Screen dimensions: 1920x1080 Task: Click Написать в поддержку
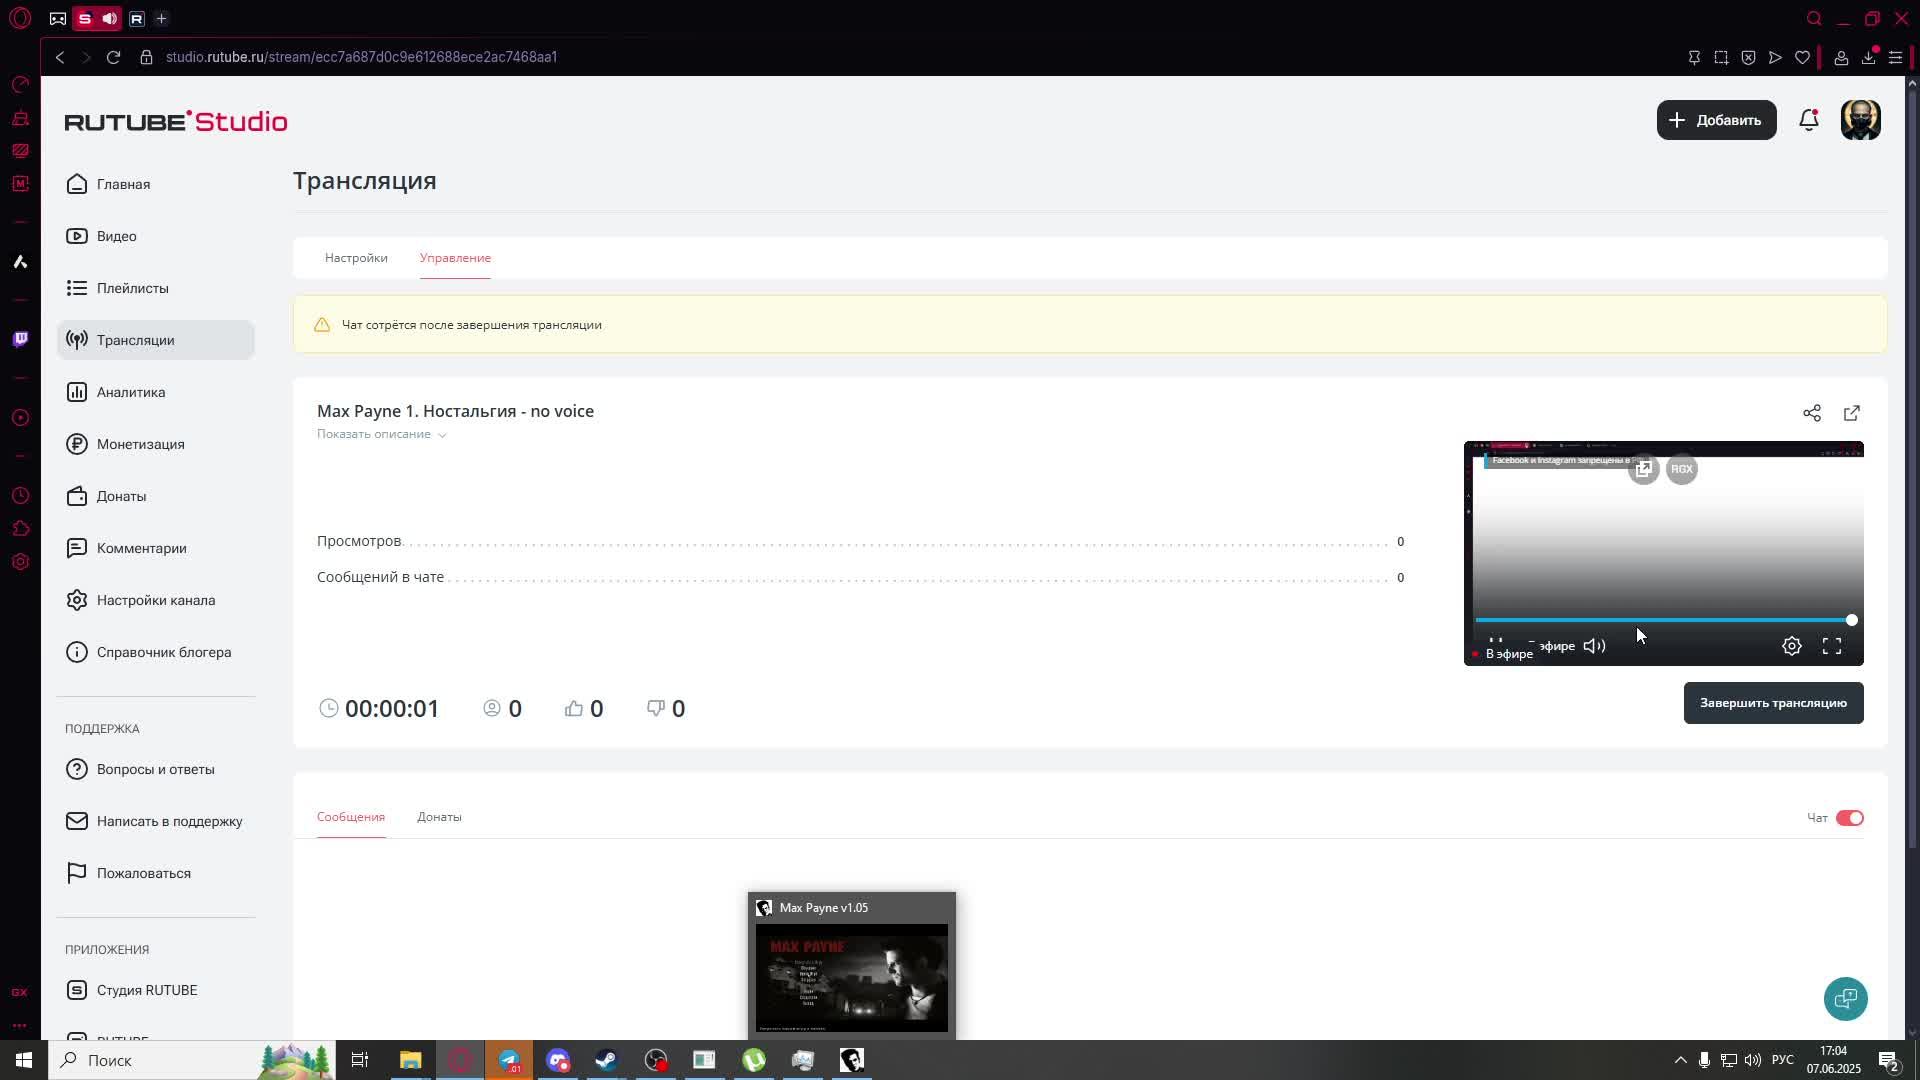[156, 821]
